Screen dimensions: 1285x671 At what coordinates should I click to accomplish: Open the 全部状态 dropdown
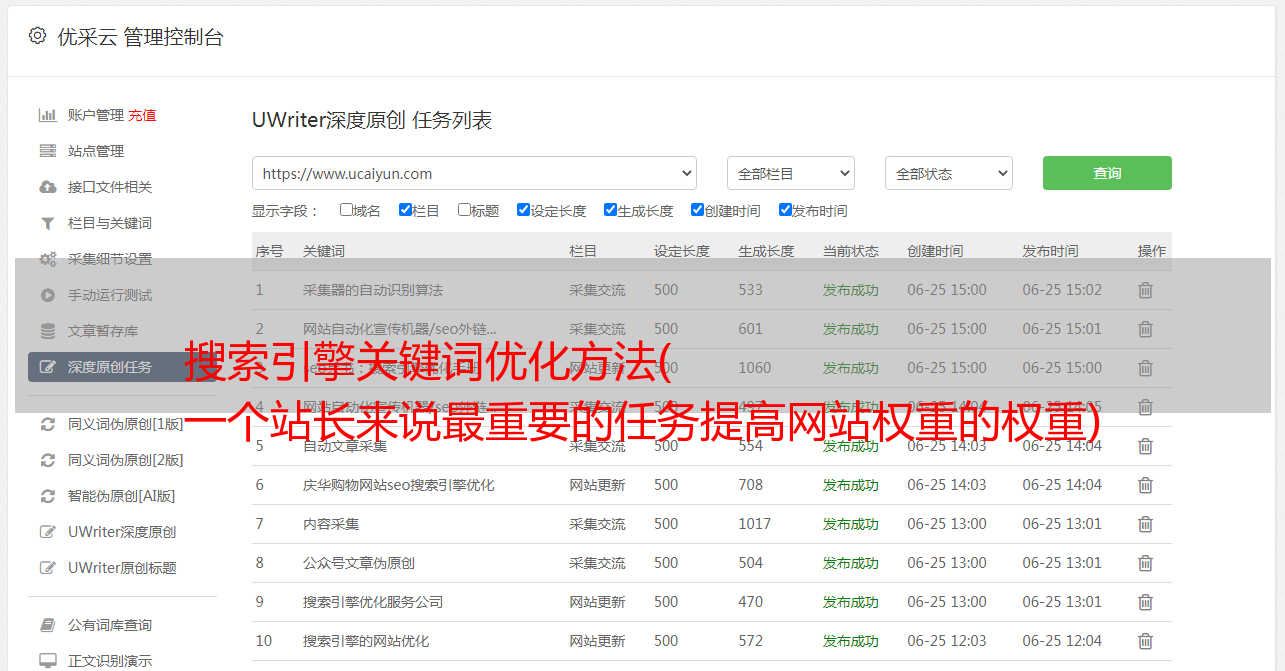click(949, 173)
